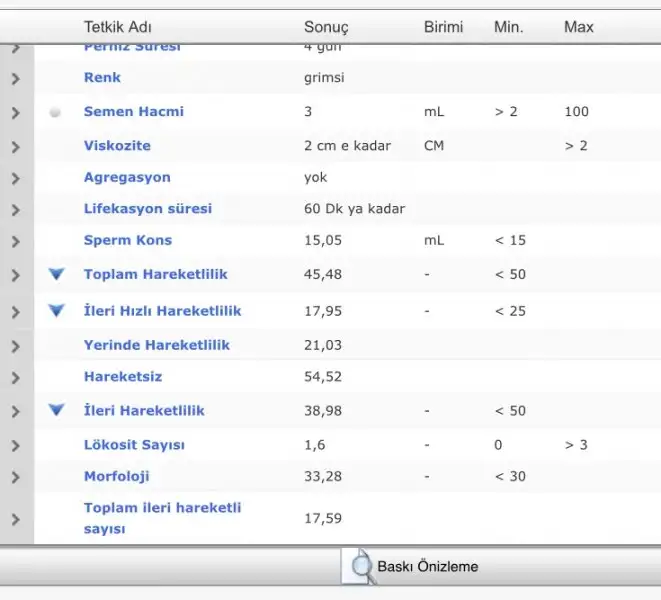Viewport: 661px width, 600px height.
Task: Click the gray circle indicator beside Semen Hacmi
Action: coord(56,112)
